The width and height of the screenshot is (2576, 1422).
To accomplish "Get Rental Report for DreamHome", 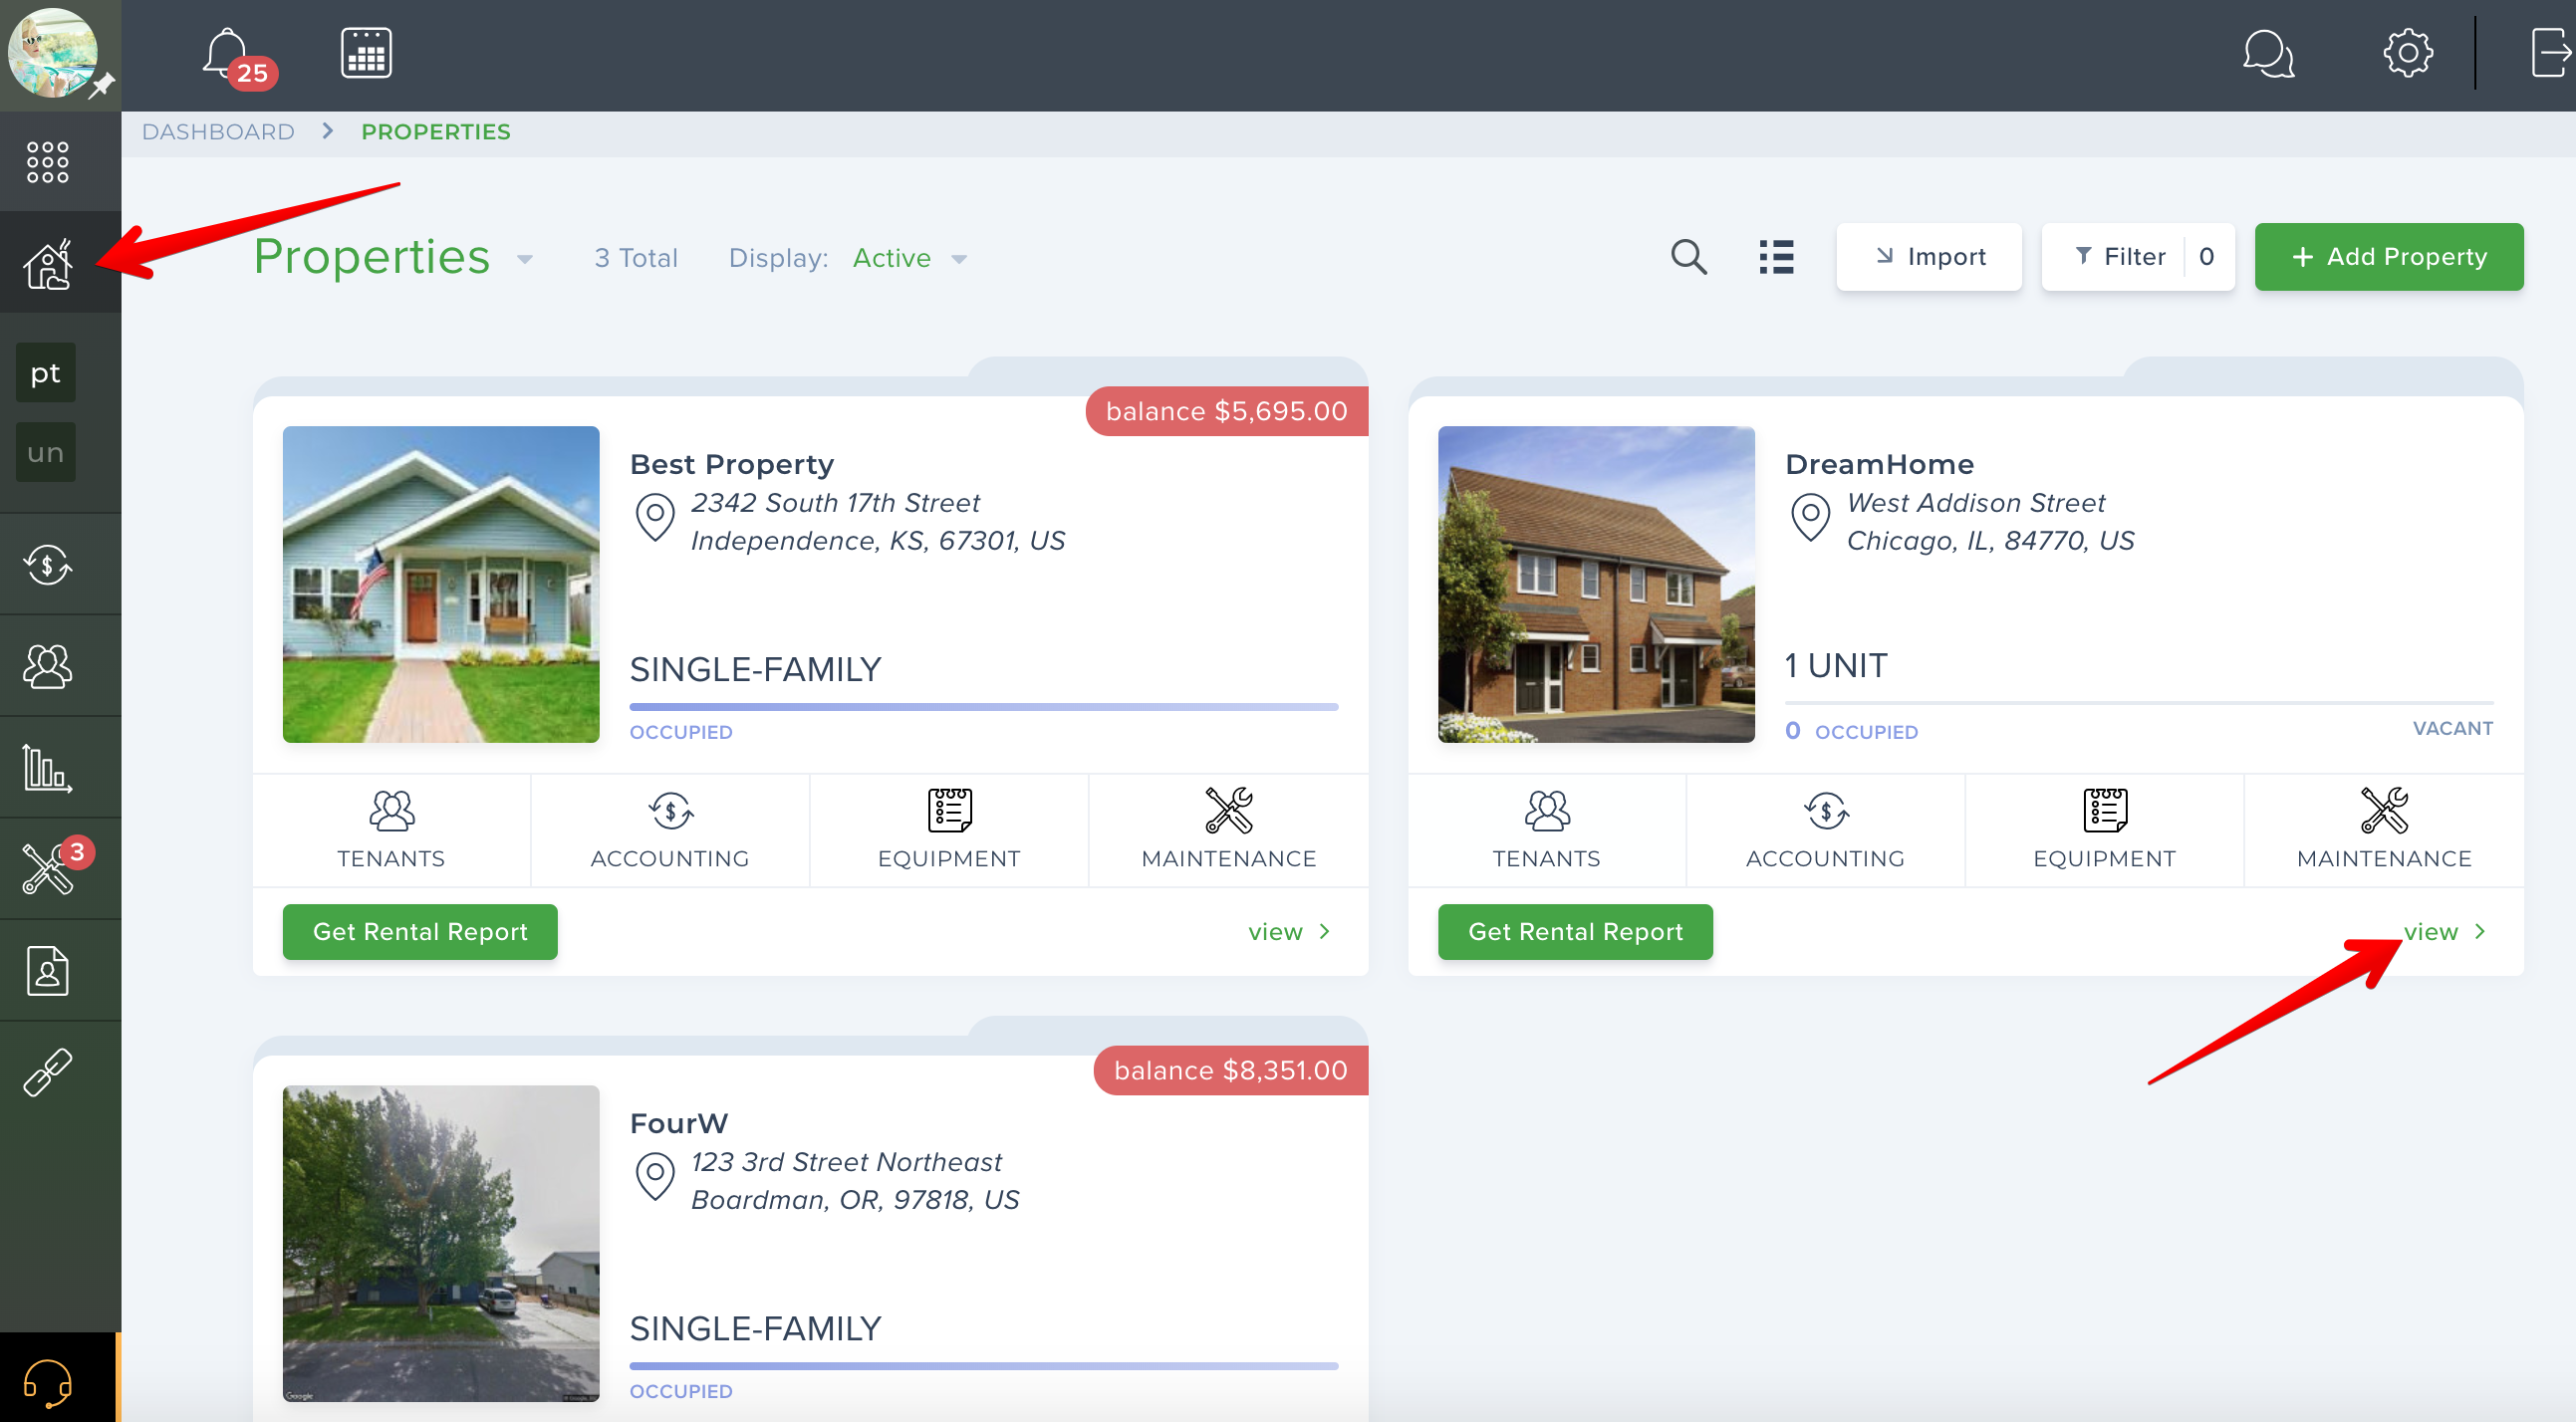I will (x=1575, y=931).
